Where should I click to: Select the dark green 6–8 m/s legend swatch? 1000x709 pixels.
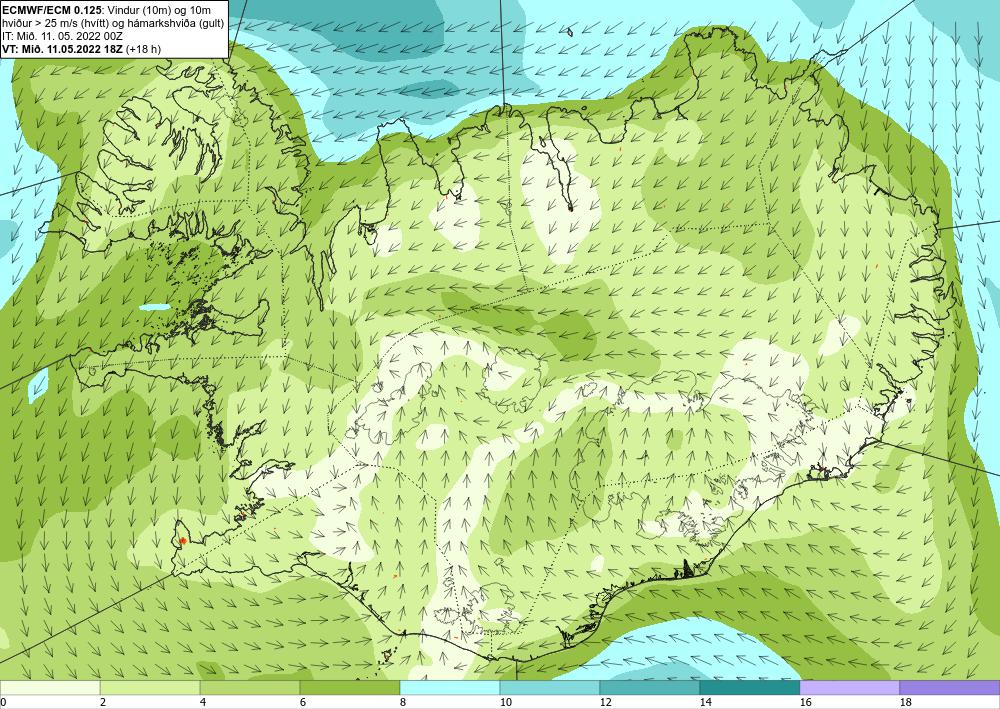pyautogui.click(x=350, y=687)
